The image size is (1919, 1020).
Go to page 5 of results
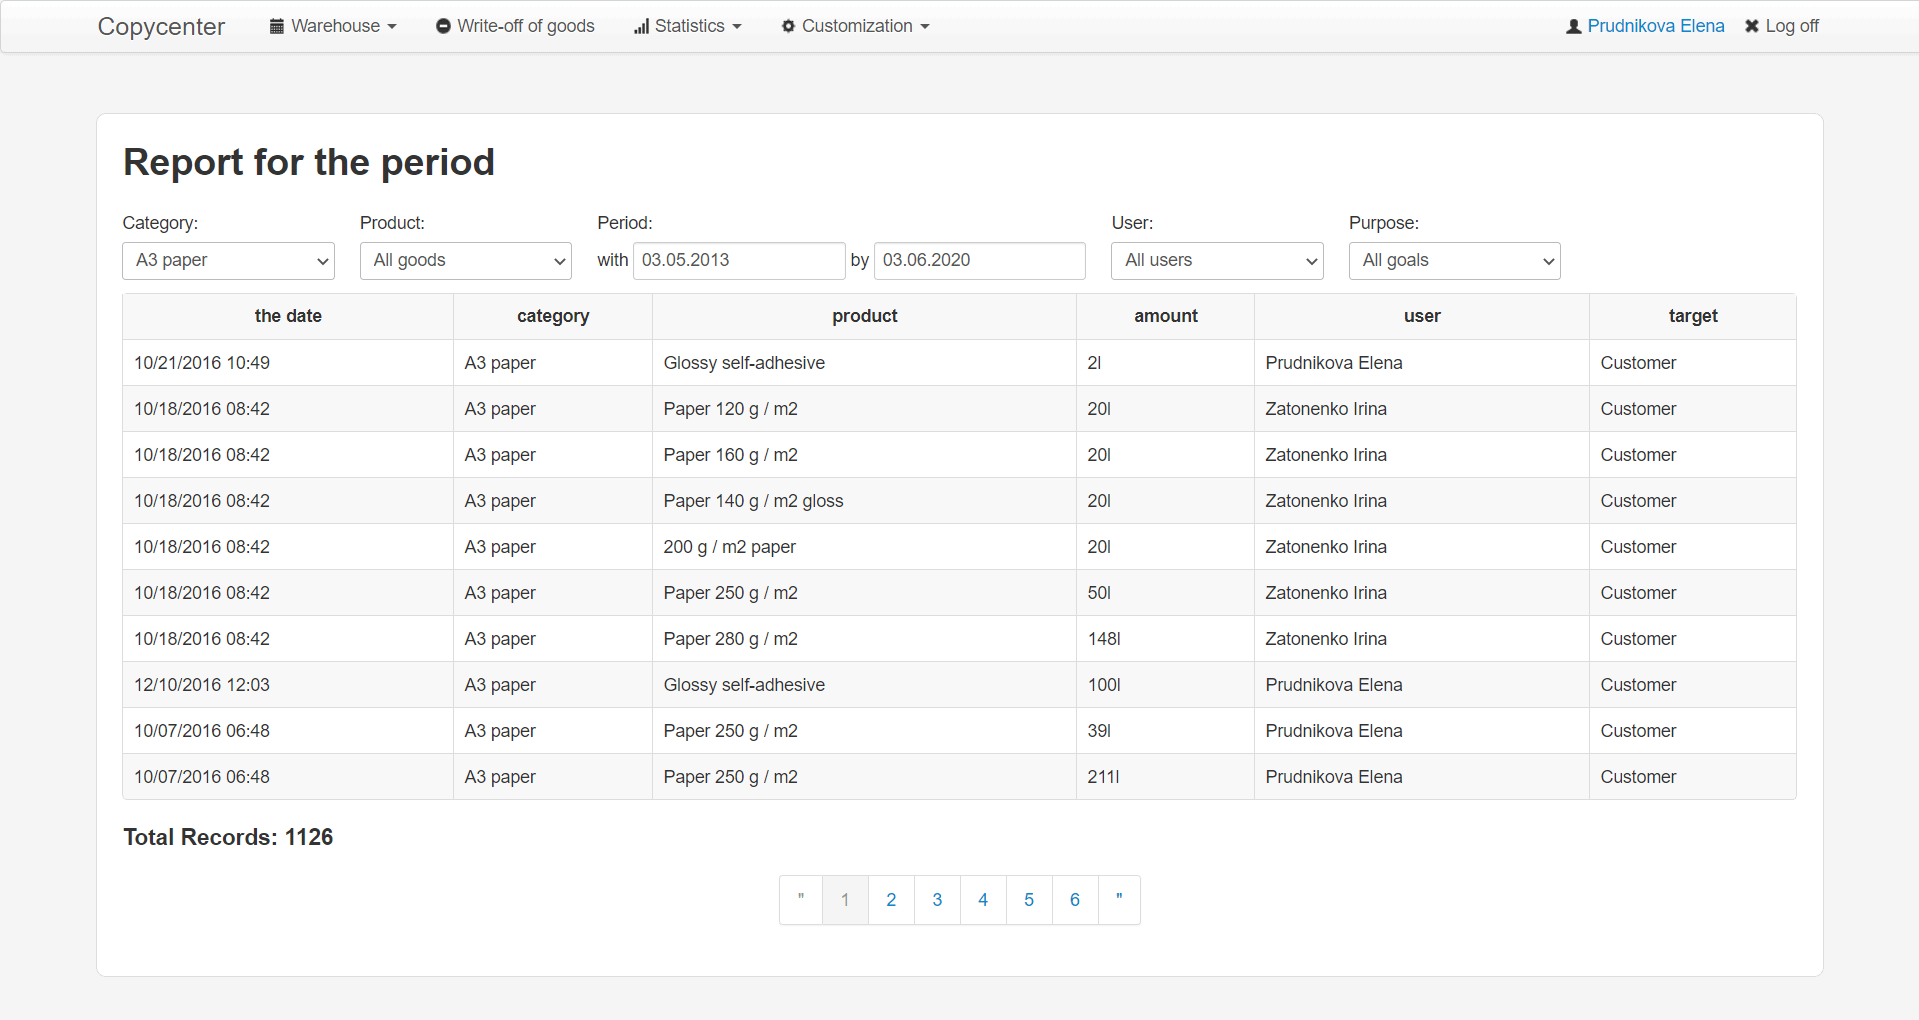pyautogui.click(x=1029, y=900)
